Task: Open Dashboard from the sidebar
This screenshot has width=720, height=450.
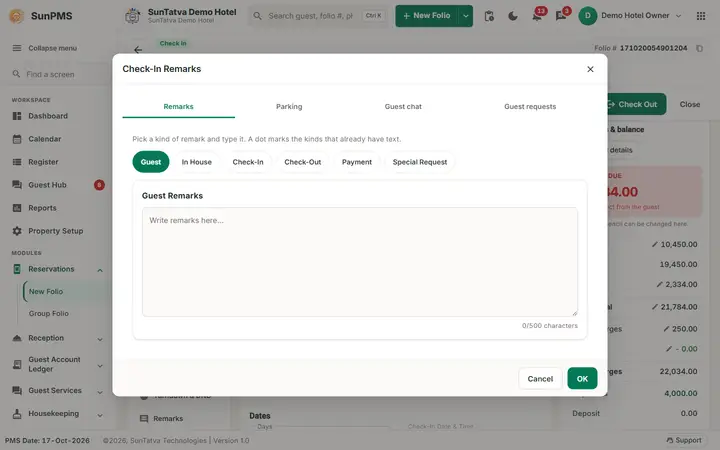Action: pos(48,116)
